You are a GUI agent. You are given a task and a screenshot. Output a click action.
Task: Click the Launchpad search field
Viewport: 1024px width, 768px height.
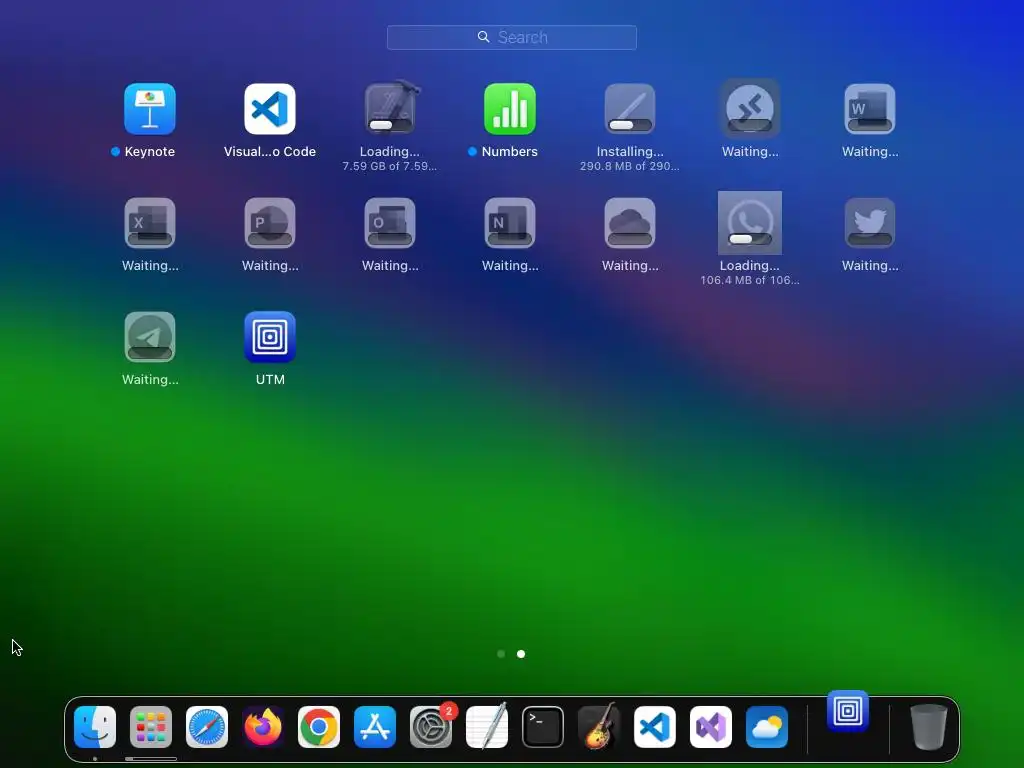pos(512,37)
